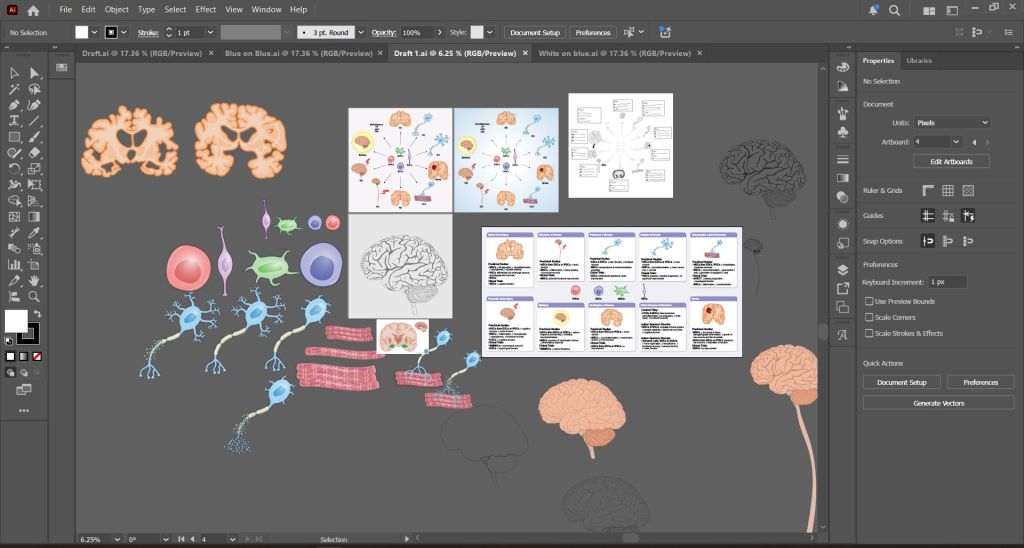The width and height of the screenshot is (1024, 548).
Task: Click the large white Fill swatch in toolbar
Action: pos(16,321)
